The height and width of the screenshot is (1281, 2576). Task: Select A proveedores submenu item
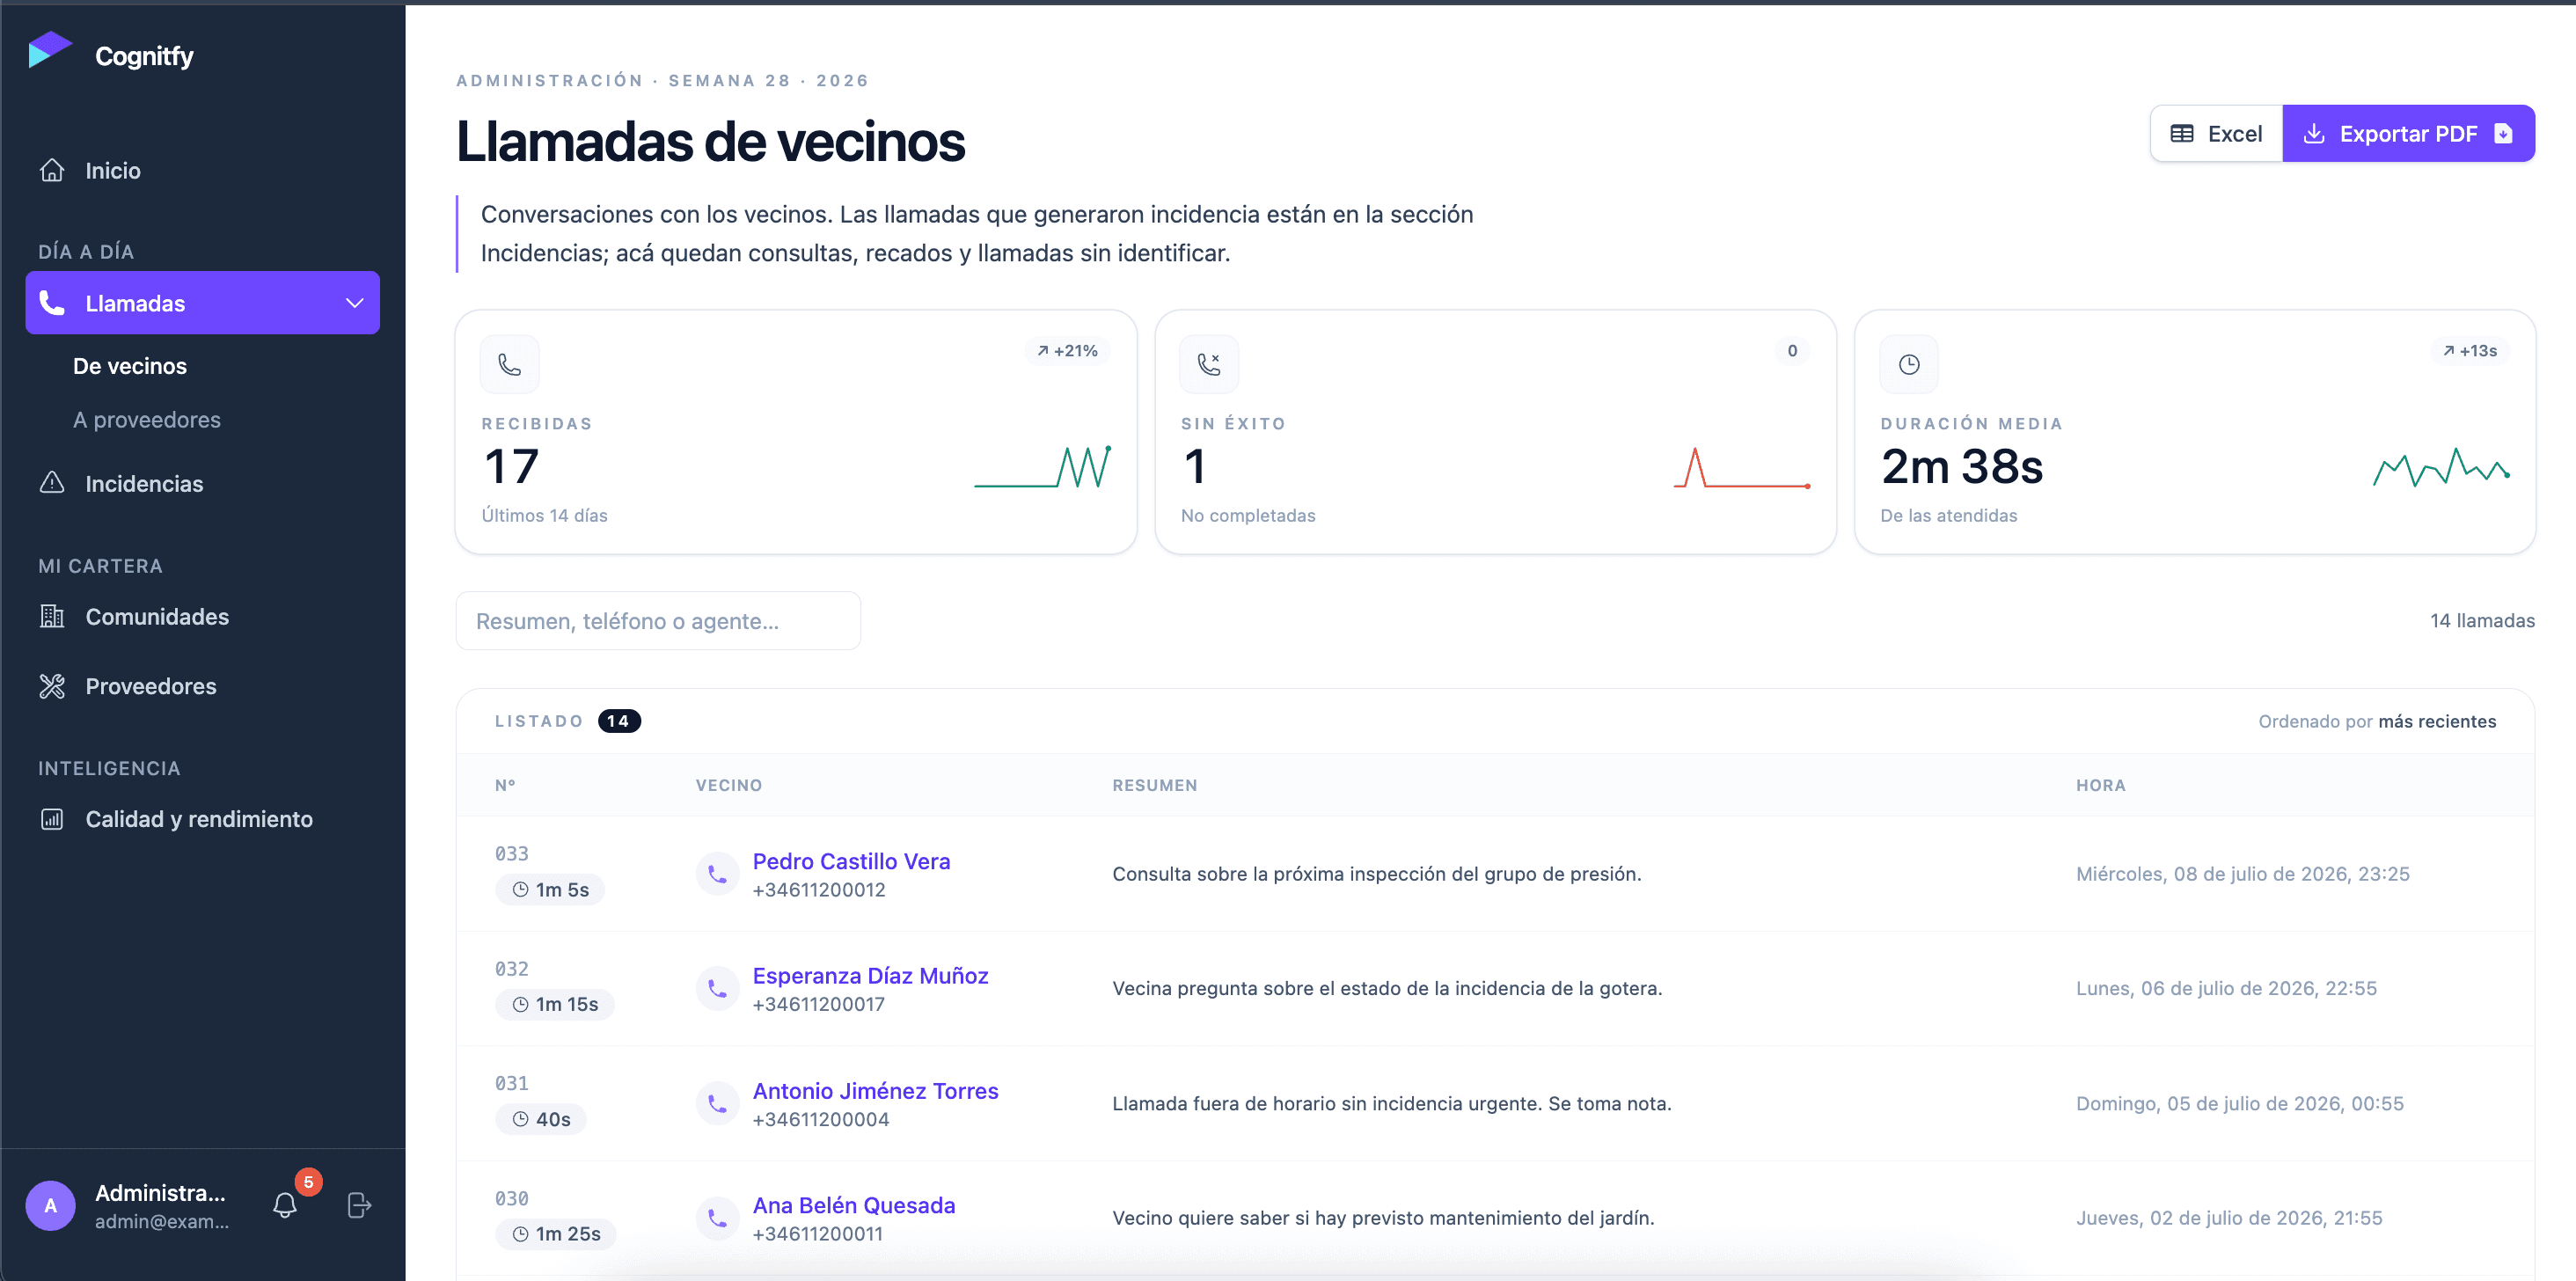pos(147,420)
